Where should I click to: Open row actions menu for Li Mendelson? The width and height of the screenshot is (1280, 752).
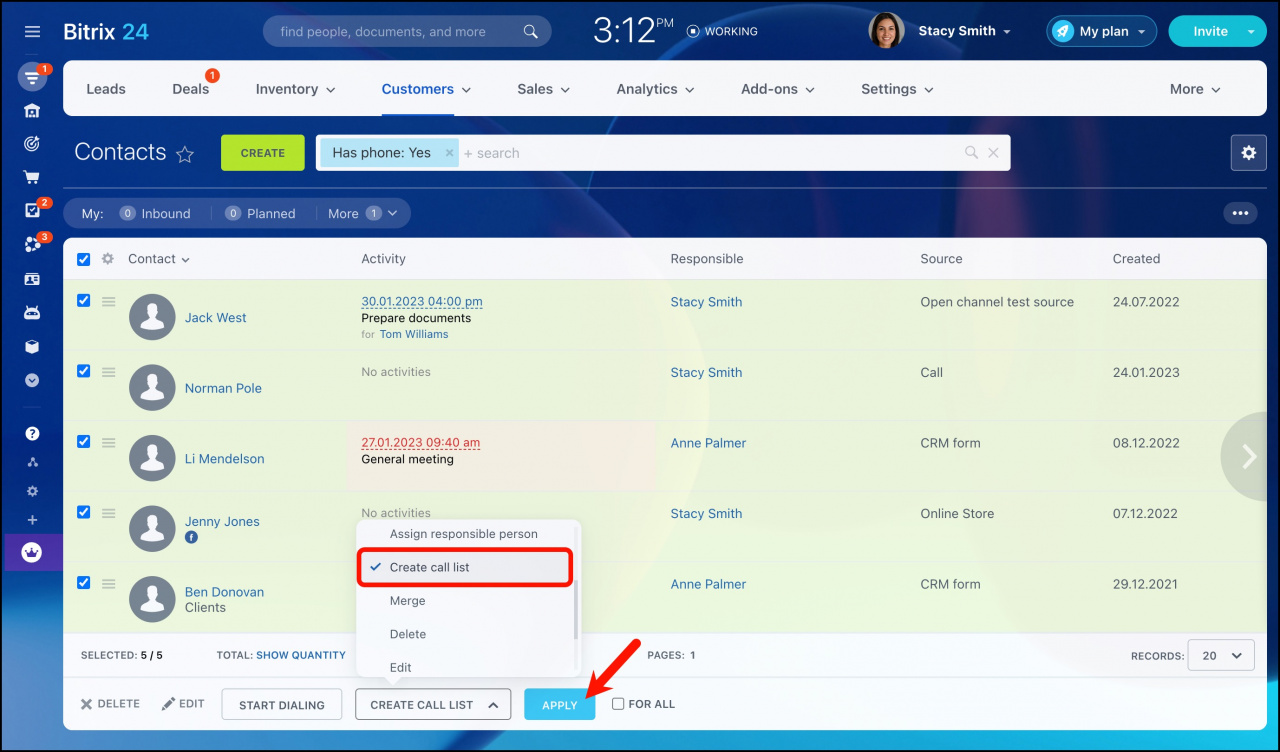click(108, 442)
